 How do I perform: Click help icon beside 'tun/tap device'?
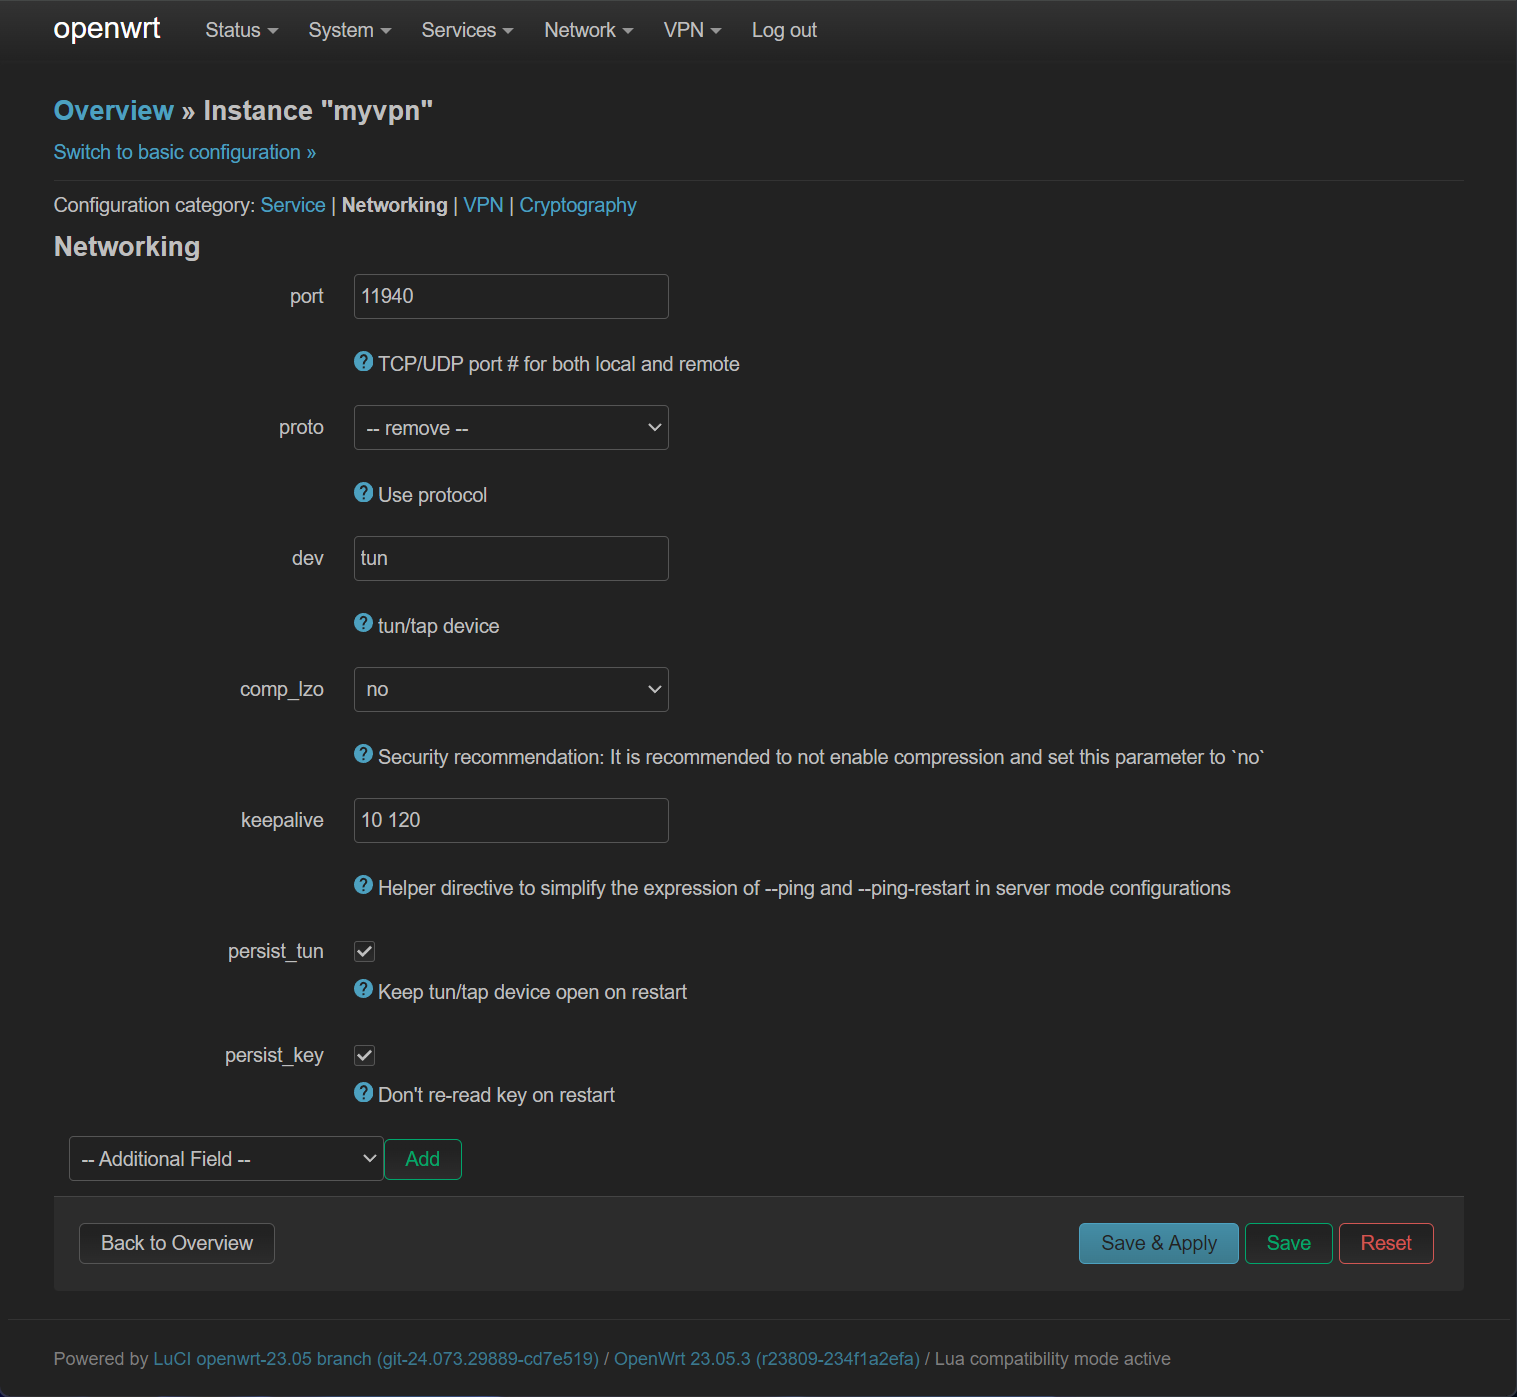click(363, 624)
